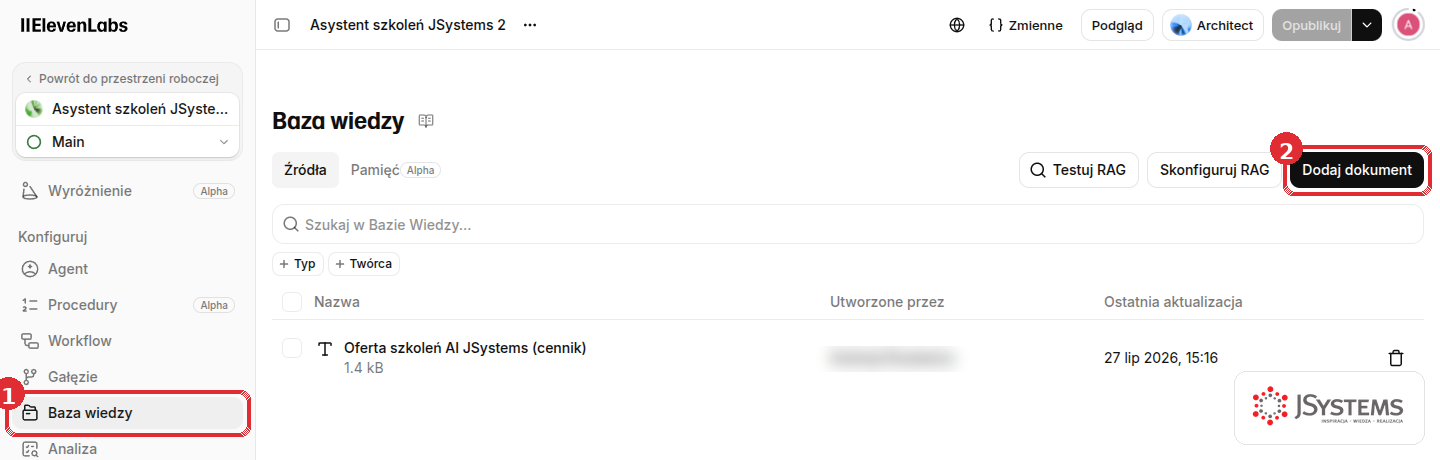
Task: Click the Architect button icon
Action: tap(1181, 25)
